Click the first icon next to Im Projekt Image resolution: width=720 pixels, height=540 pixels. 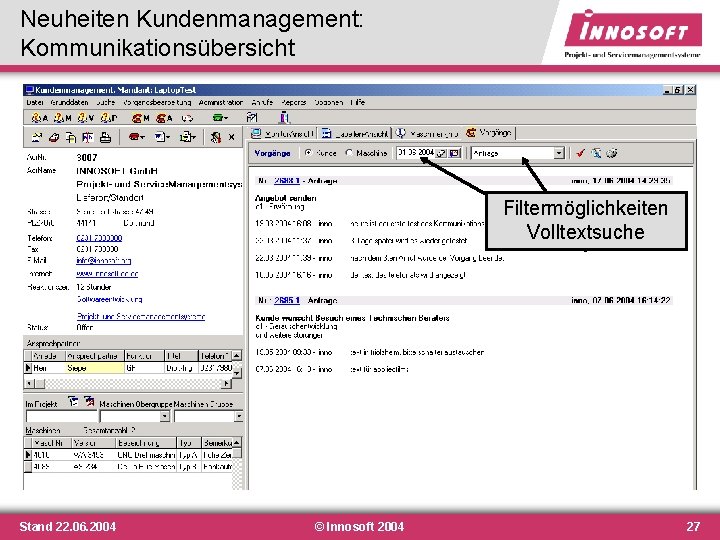tap(73, 402)
